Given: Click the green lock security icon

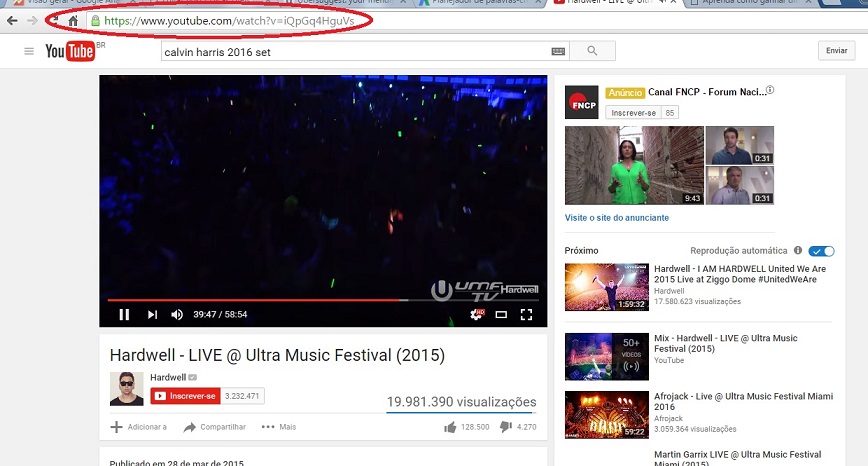Looking at the screenshot, I should tap(95, 21).
